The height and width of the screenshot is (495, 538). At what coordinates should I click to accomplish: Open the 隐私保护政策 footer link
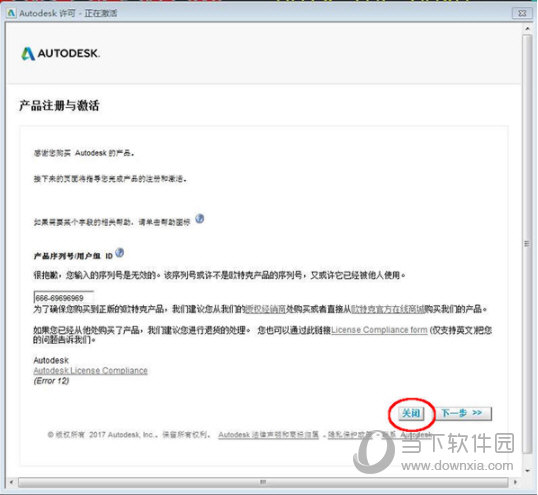click(x=350, y=435)
